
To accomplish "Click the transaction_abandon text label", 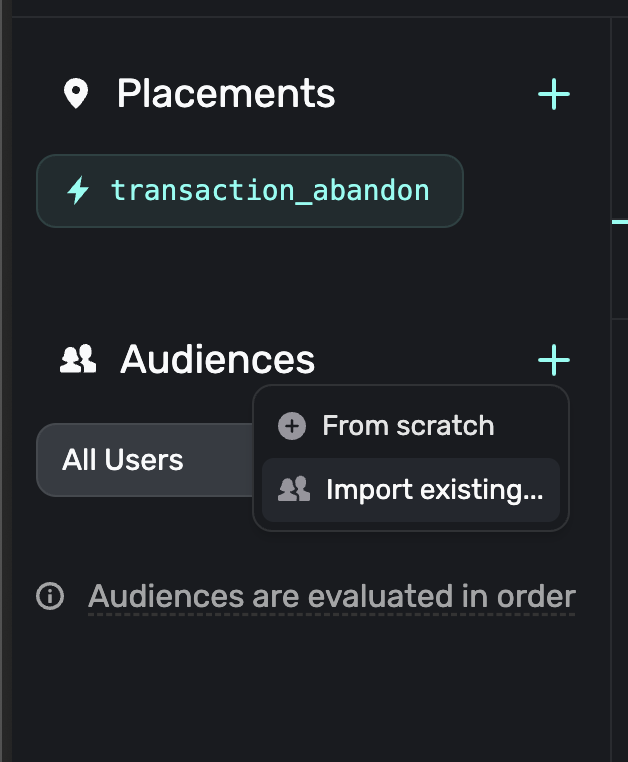I will coord(270,190).
